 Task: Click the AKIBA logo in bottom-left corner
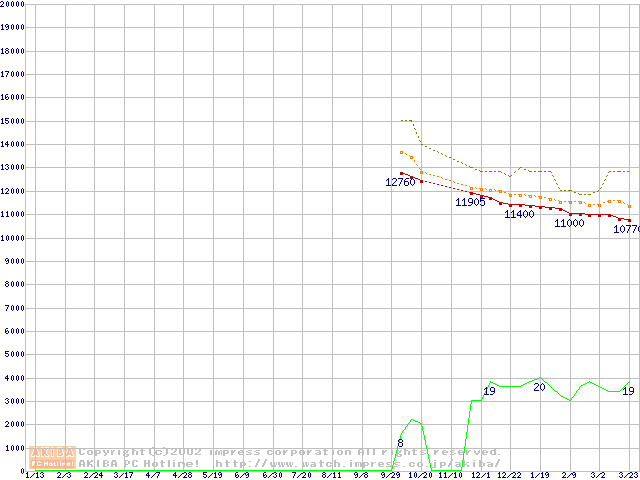pos(53,457)
